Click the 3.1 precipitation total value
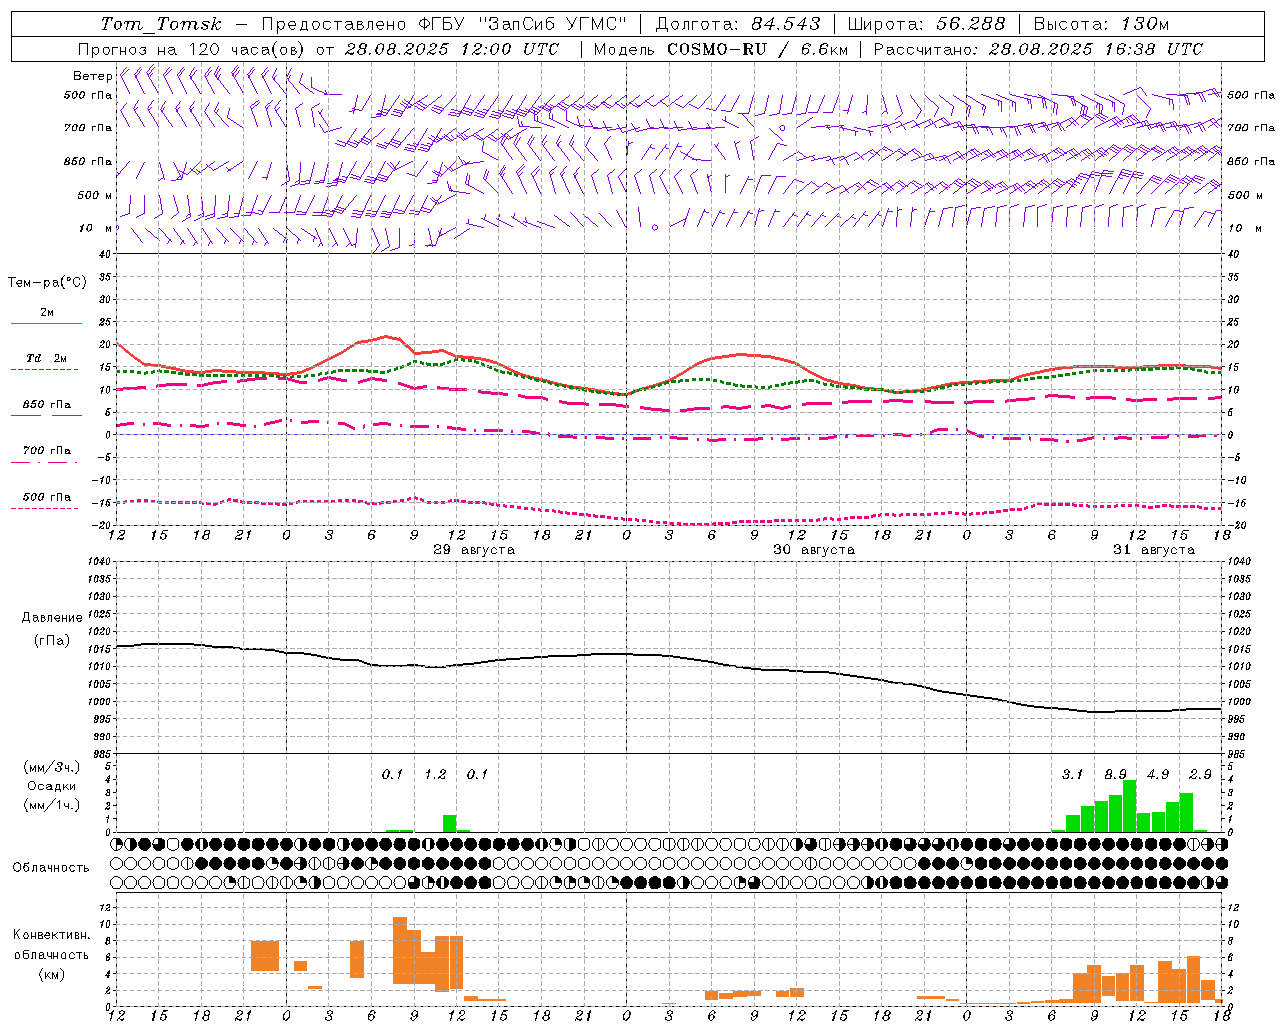This screenshot has width=1280, height=1024. (x=1072, y=774)
